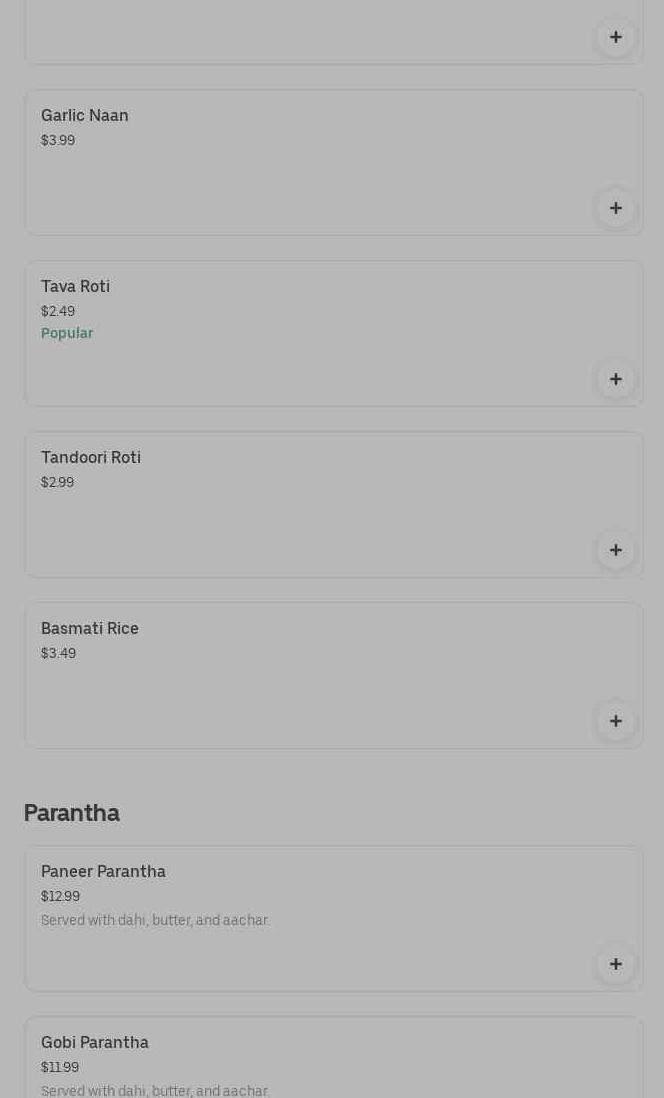Add Basmati Rice with its plus button
The width and height of the screenshot is (664, 1098).
[616, 721]
